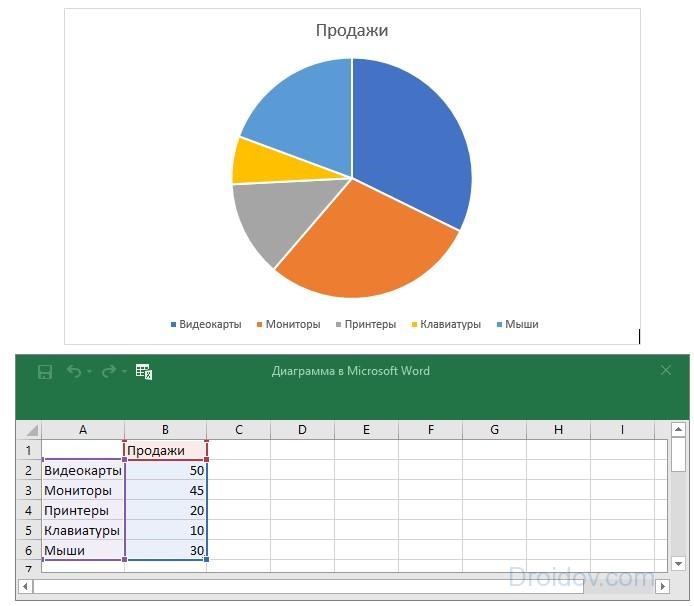Click the Undo arrow icon
Screen dimensions: 694x606
point(73,371)
